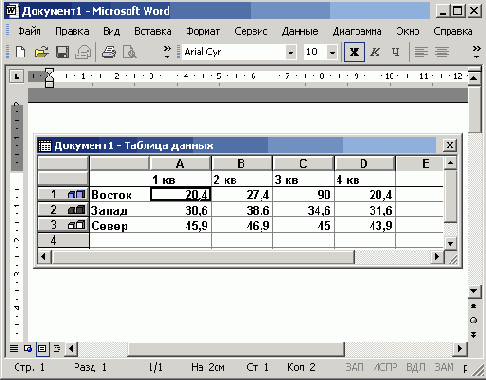Select column A header in datasheet
Image resolution: width=486 pixels, height=380 pixels.
[x=180, y=164]
